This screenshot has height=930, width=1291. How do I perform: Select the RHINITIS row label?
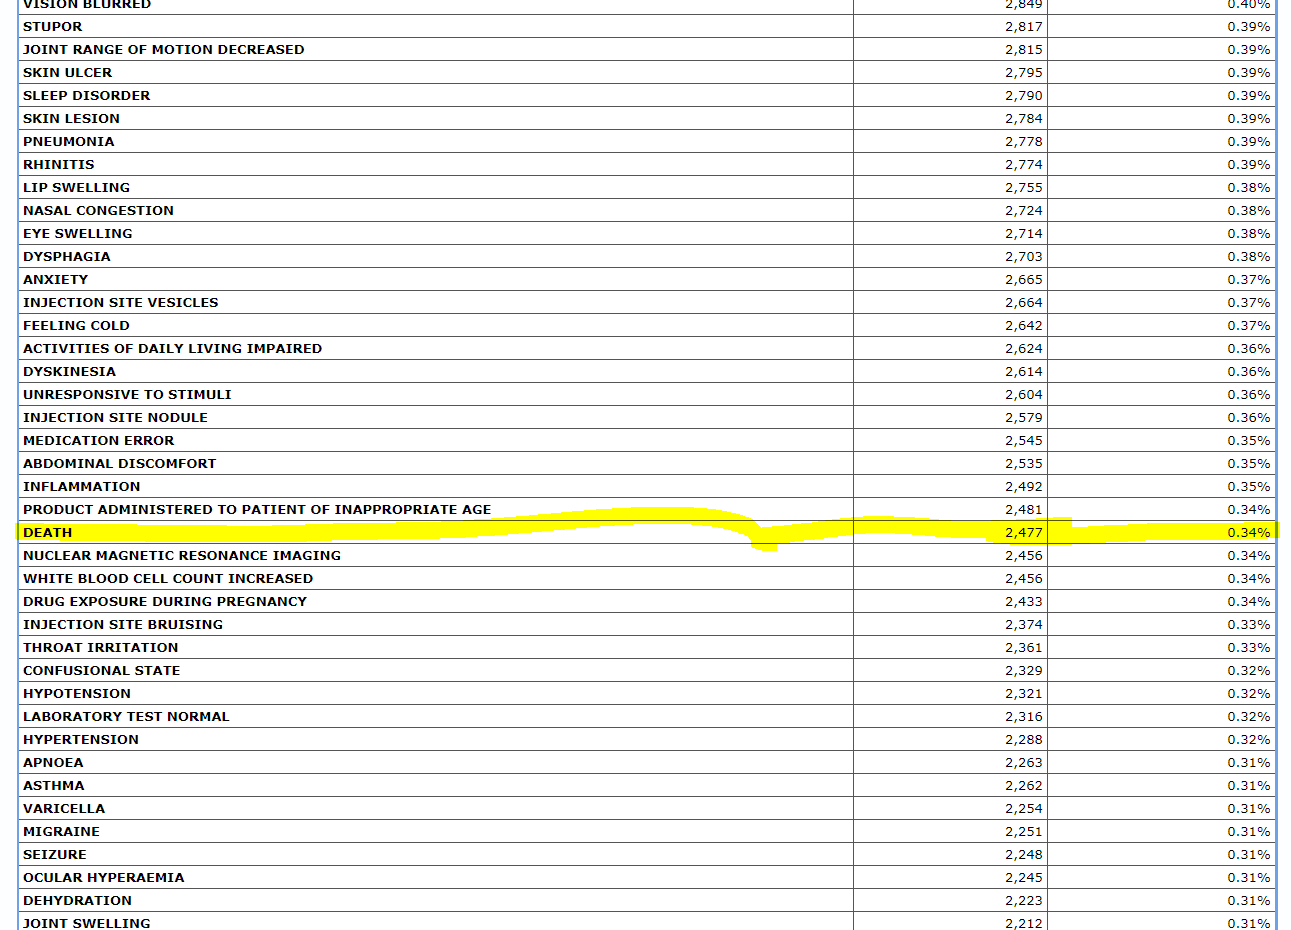tap(59, 165)
